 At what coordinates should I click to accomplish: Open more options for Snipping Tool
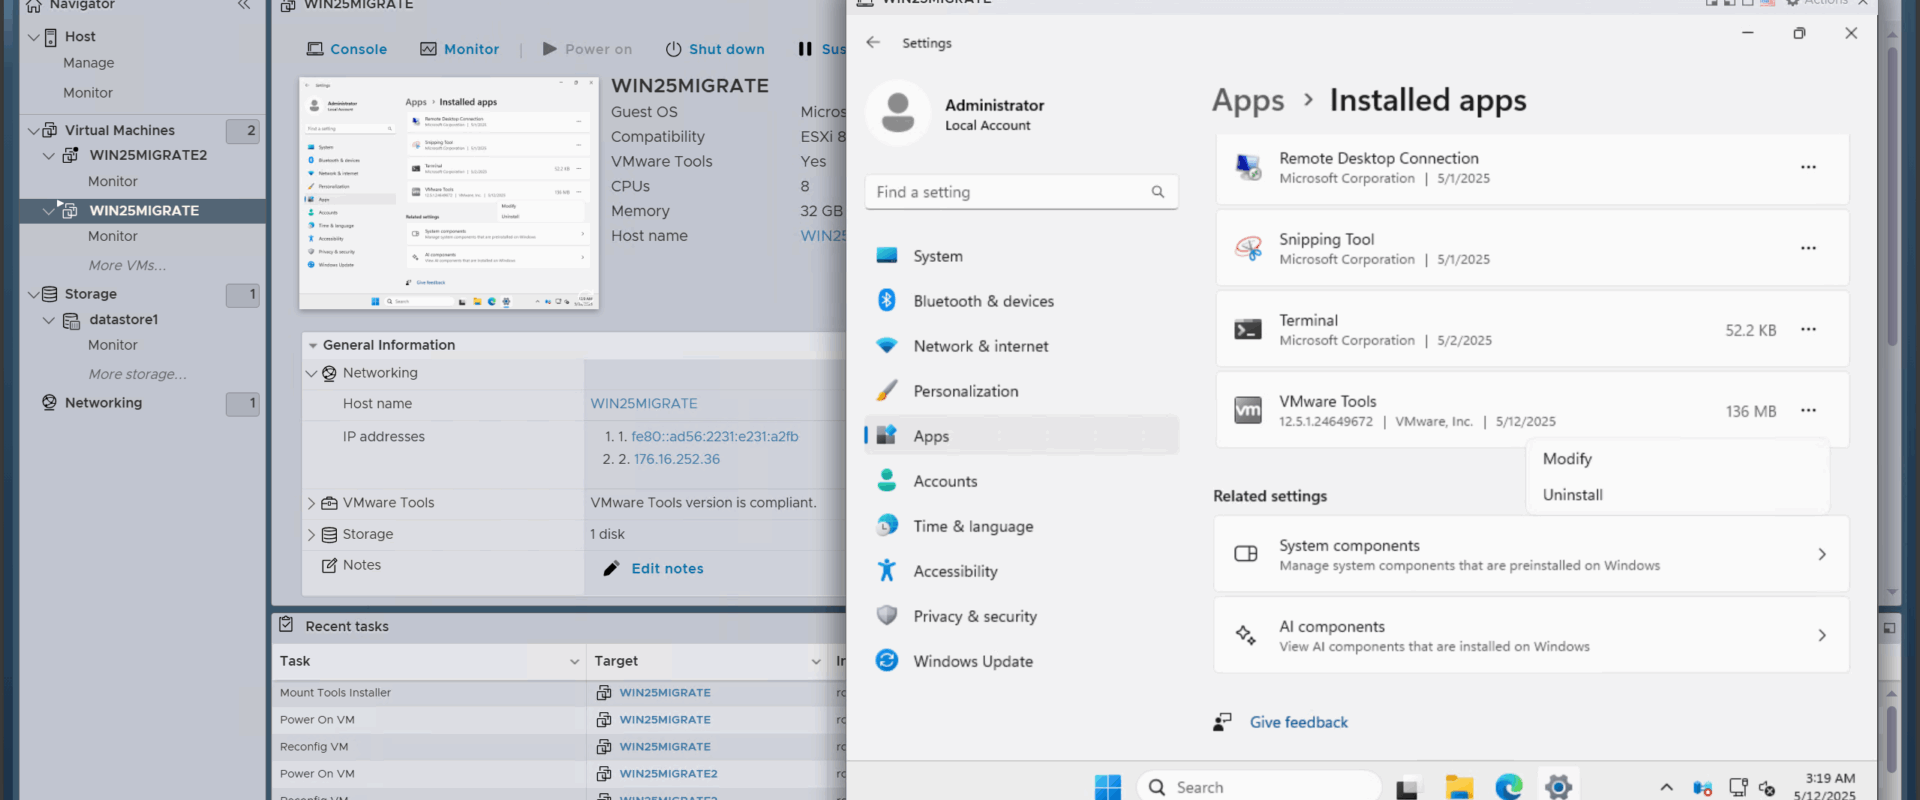click(x=1808, y=248)
